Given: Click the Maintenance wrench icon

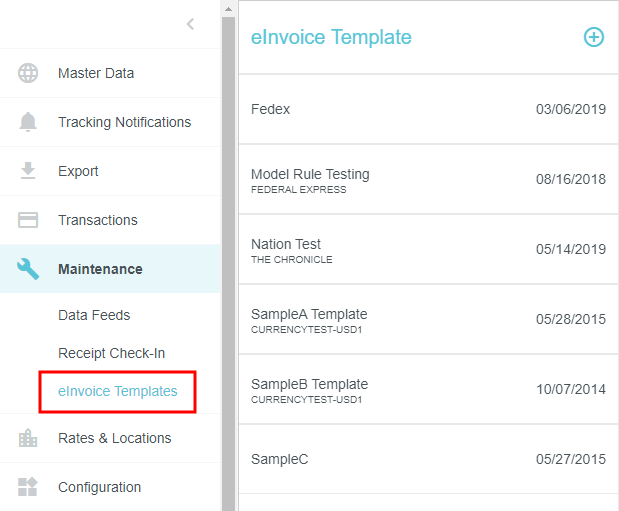Looking at the screenshot, I should 28,269.
